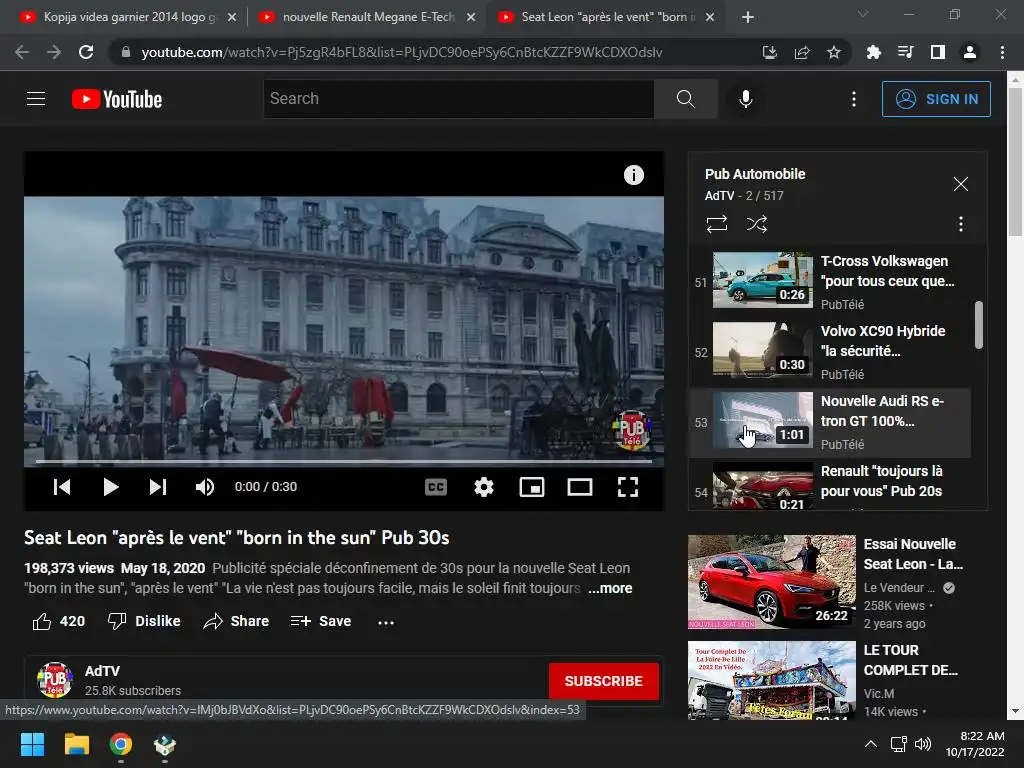The width and height of the screenshot is (1024, 768).
Task: Mute the video volume speaker icon
Action: (205, 487)
